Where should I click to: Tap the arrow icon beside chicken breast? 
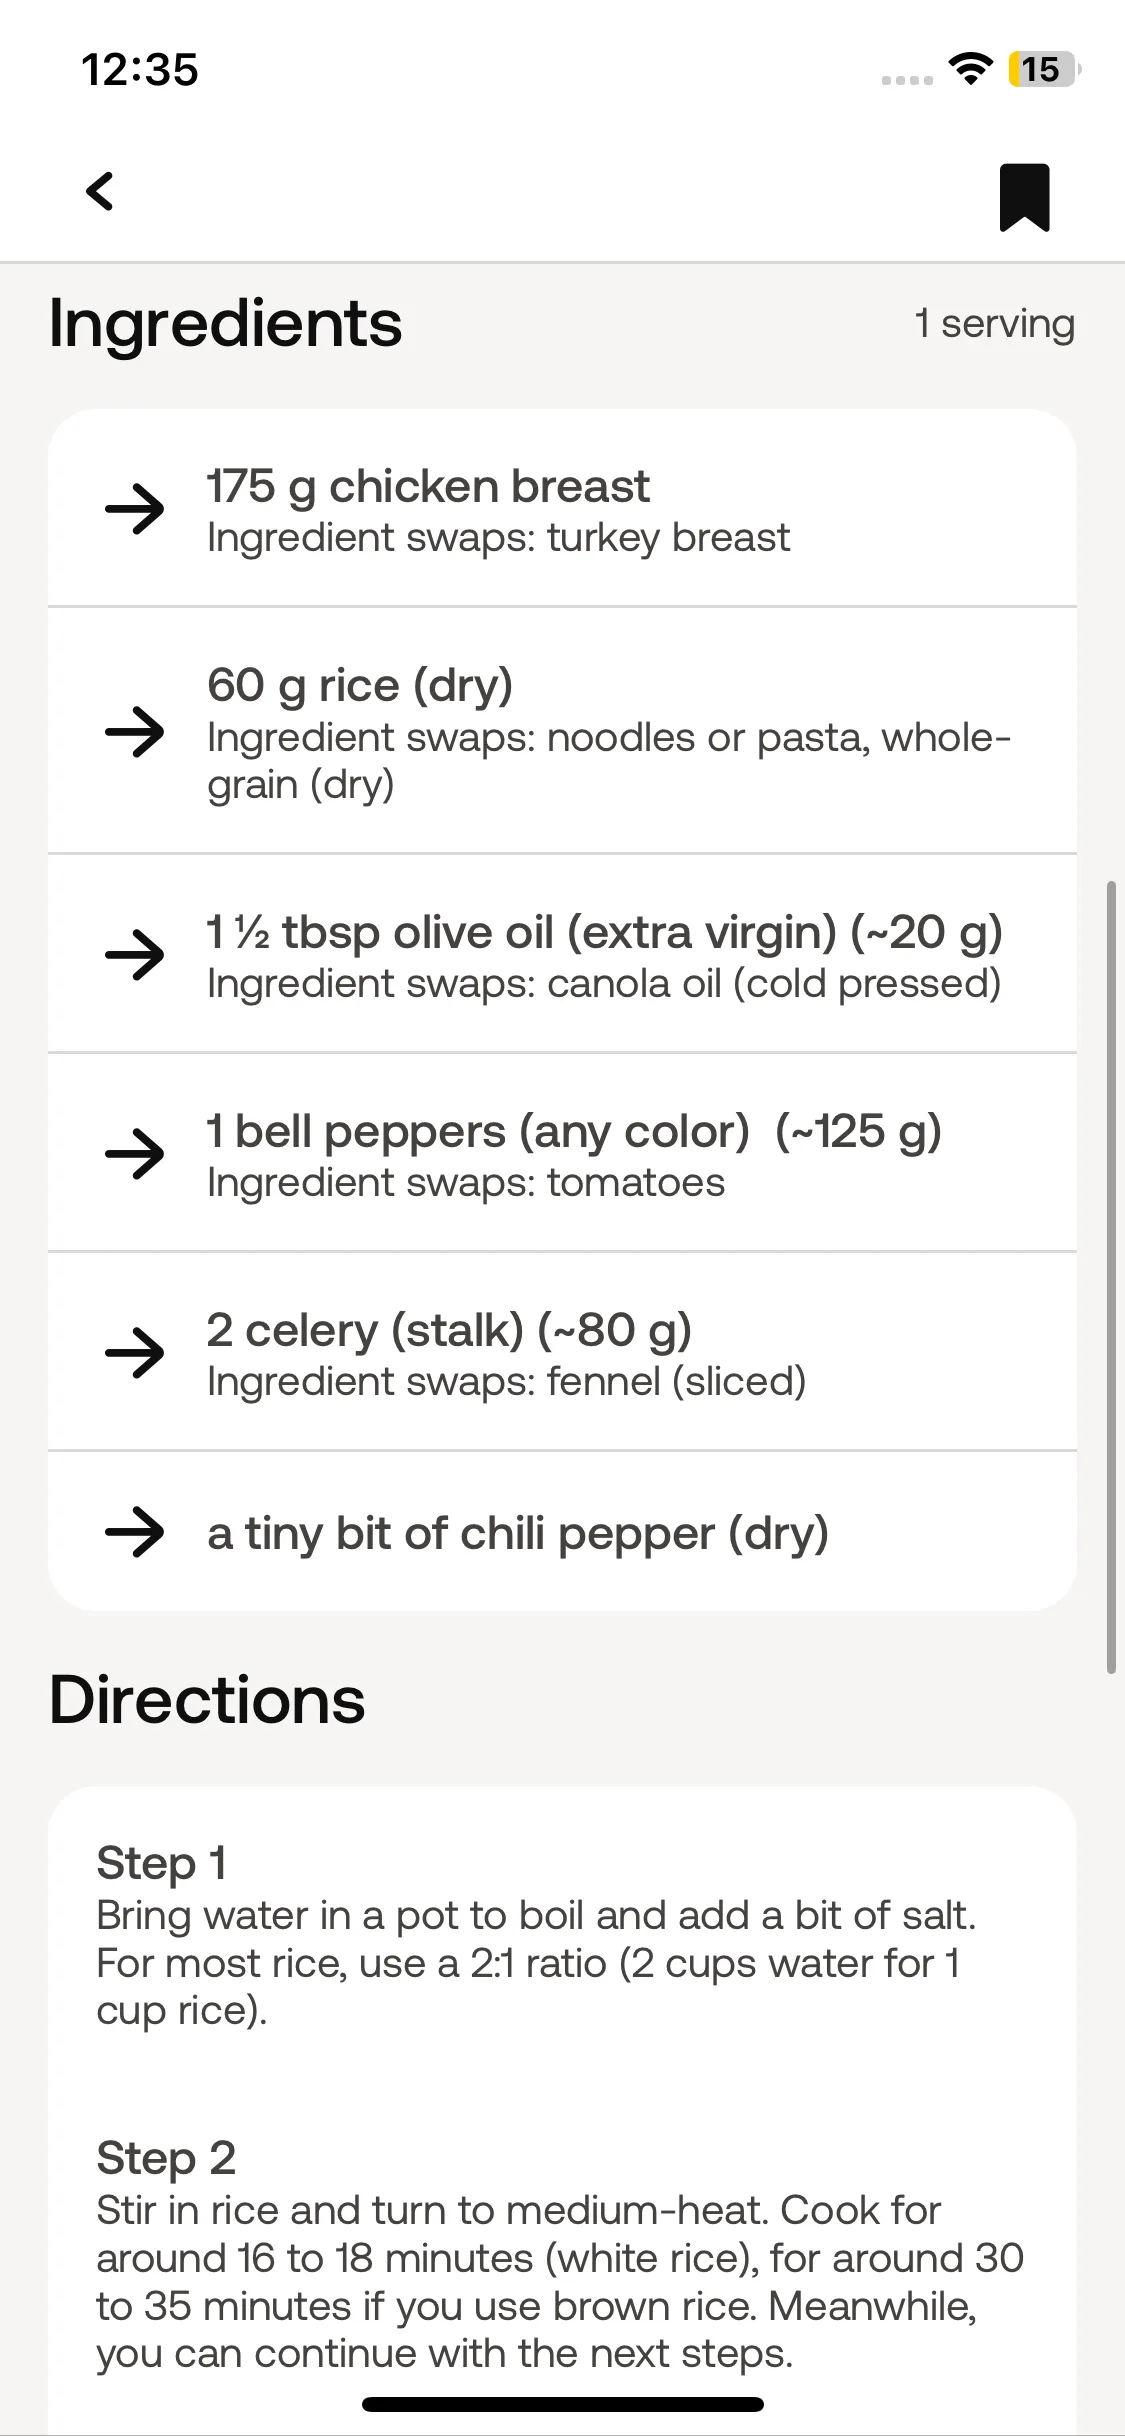coord(135,509)
